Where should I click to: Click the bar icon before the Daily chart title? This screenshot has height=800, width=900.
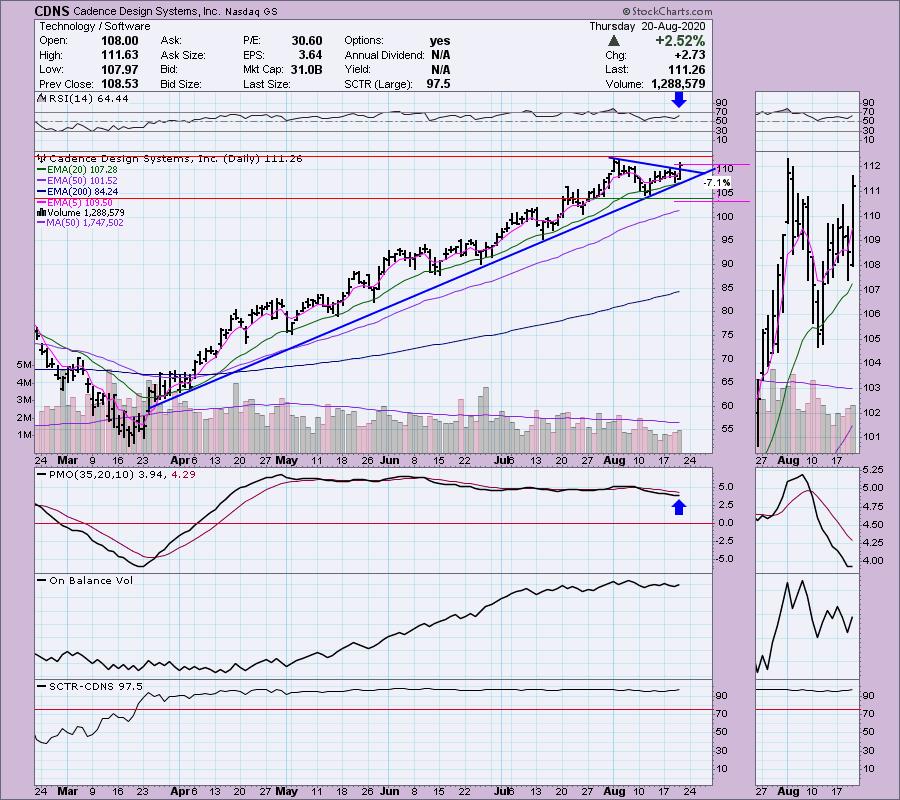coord(42,158)
